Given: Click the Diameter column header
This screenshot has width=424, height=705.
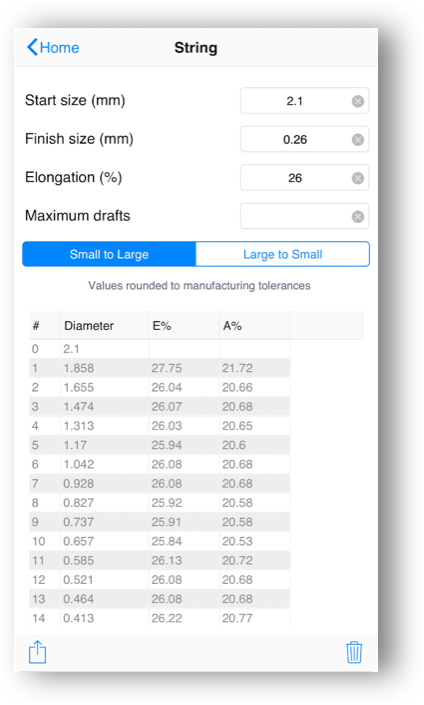Looking at the screenshot, I should coord(89,326).
